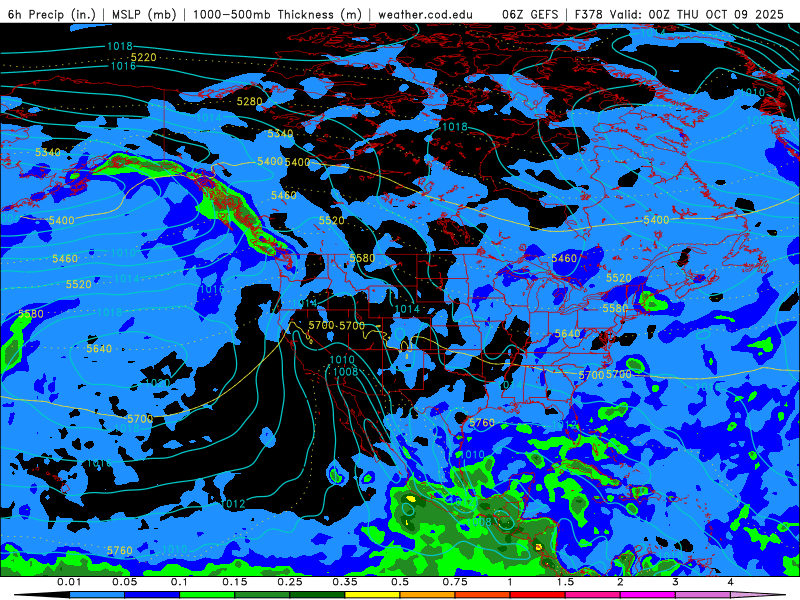Viewport: 800px width, 600px height.
Task: Click the '06Z GEFS' model run label
Action: coord(530,14)
